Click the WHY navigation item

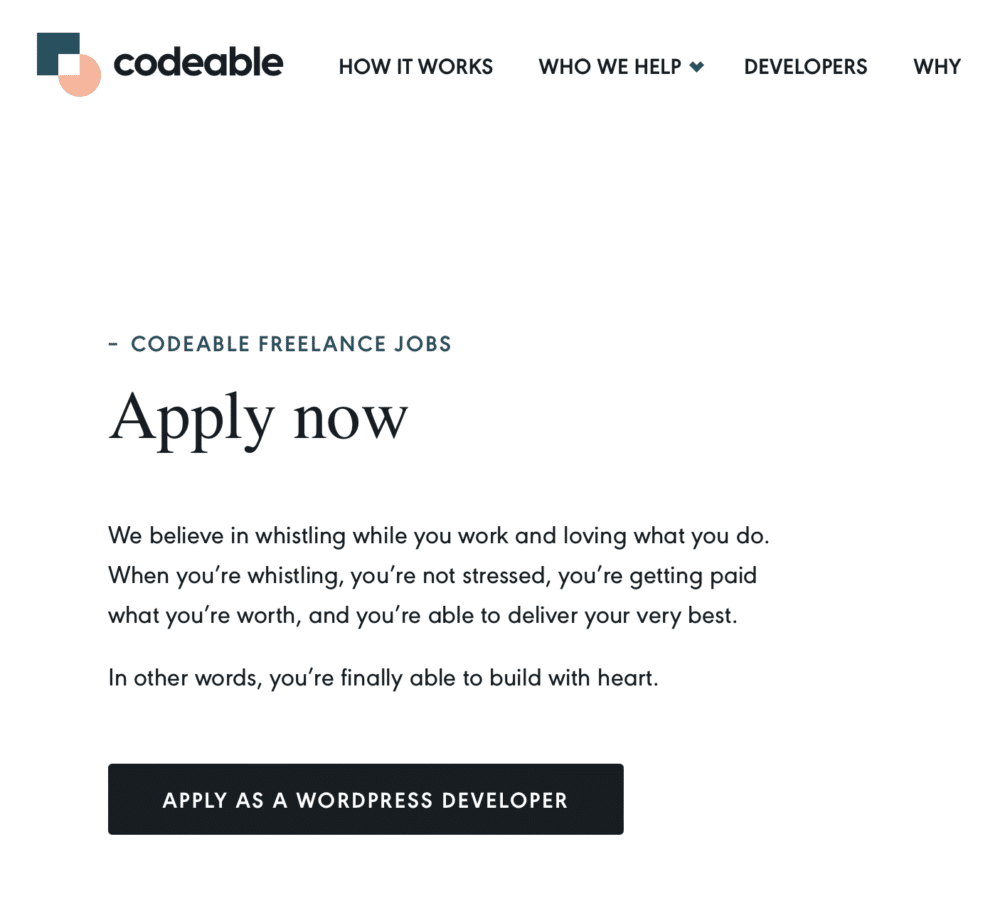pyautogui.click(x=937, y=67)
